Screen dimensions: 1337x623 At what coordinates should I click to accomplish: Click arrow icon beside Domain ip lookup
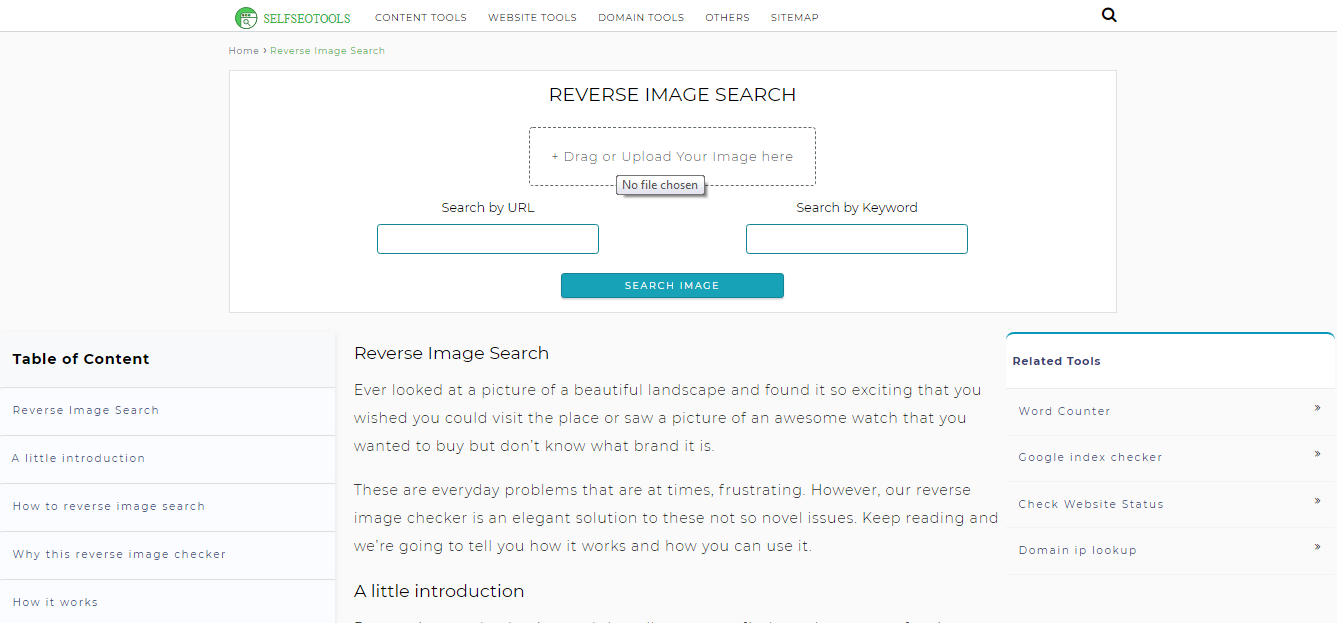1317,547
